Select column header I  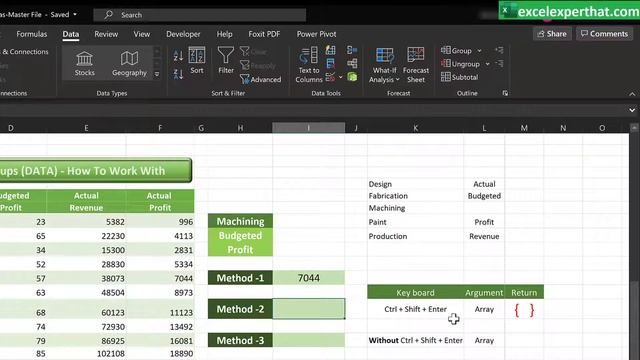click(309, 128)
